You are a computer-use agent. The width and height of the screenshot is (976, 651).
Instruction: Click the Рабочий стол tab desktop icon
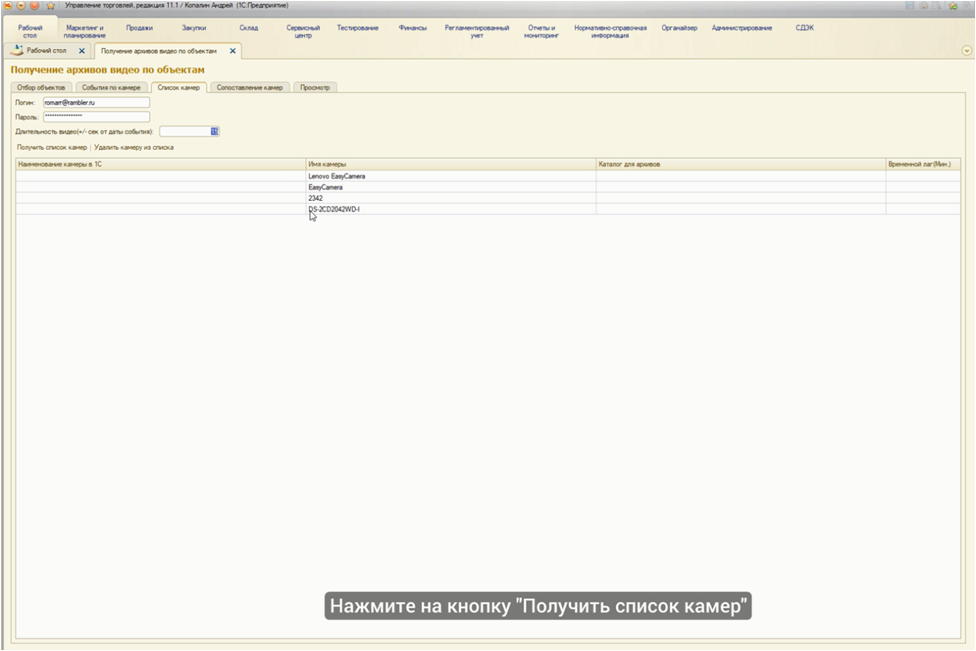tap(16, 50)
